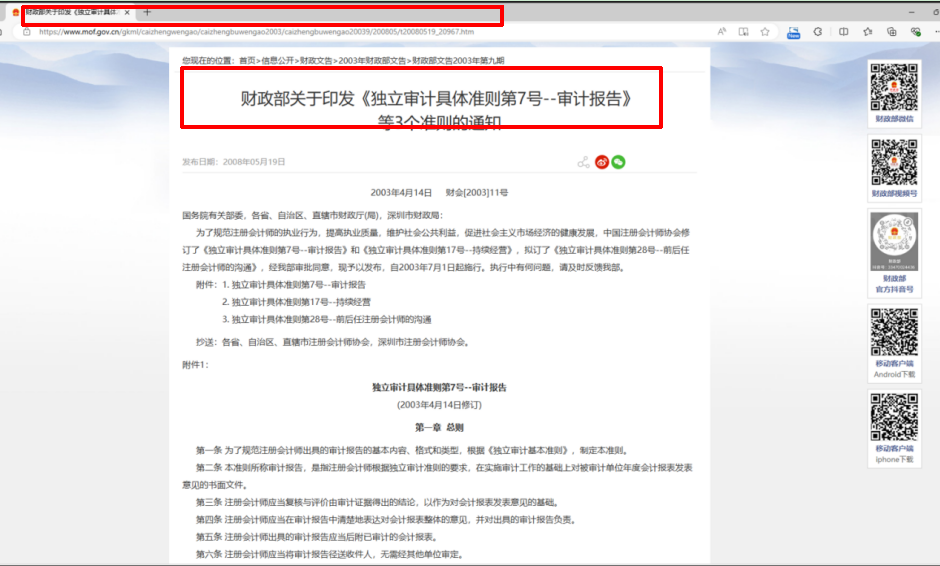Open the browser Extensions puzzle icon
The height and width of the screenshot is (566, 940).
point(818,32)
